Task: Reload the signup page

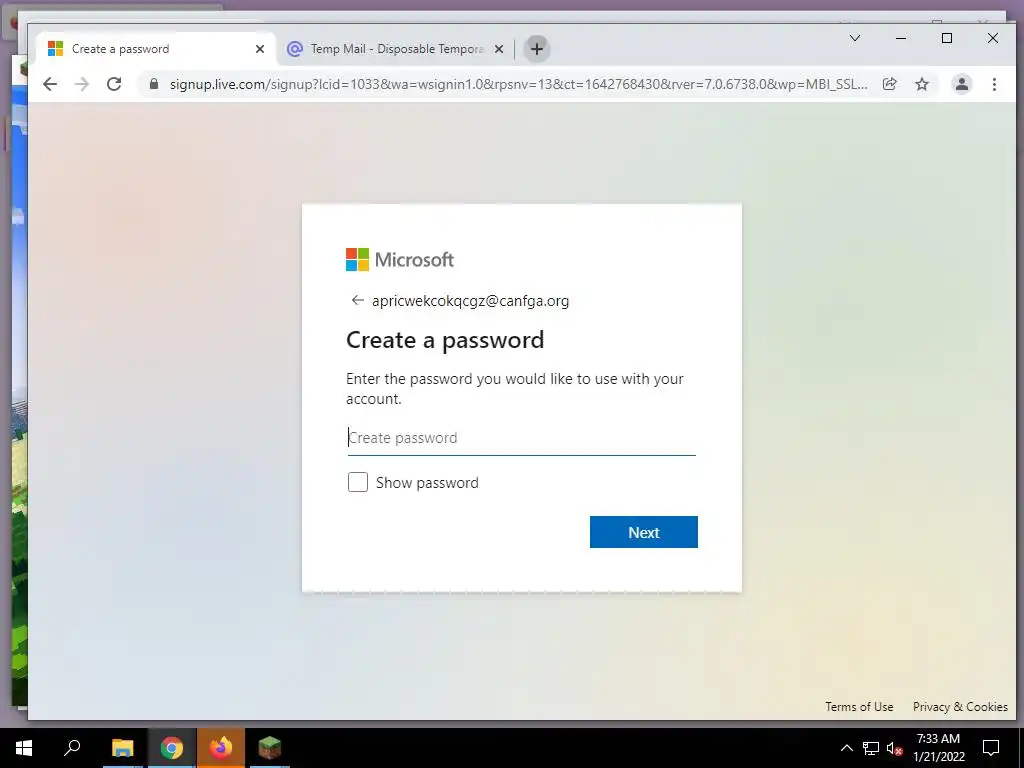Action: (x=114, y=84)
